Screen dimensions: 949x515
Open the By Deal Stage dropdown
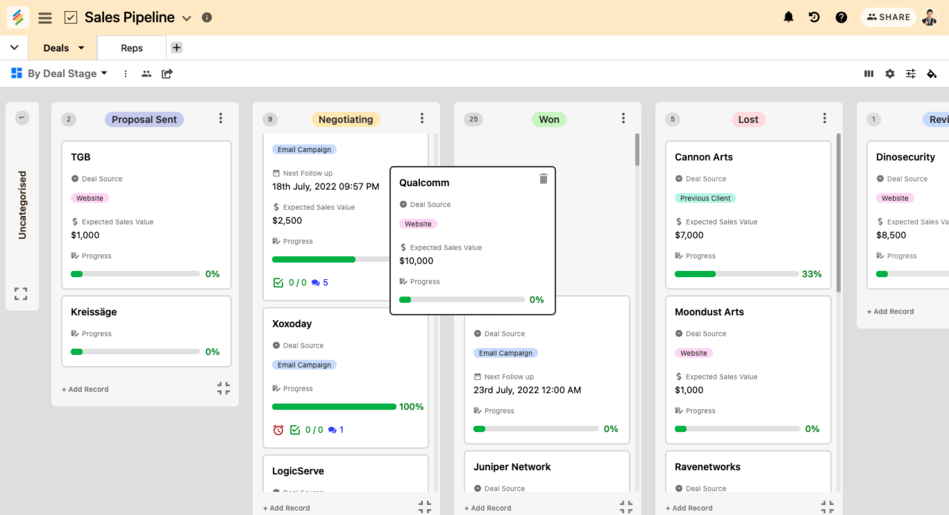(x=60, y=74)
